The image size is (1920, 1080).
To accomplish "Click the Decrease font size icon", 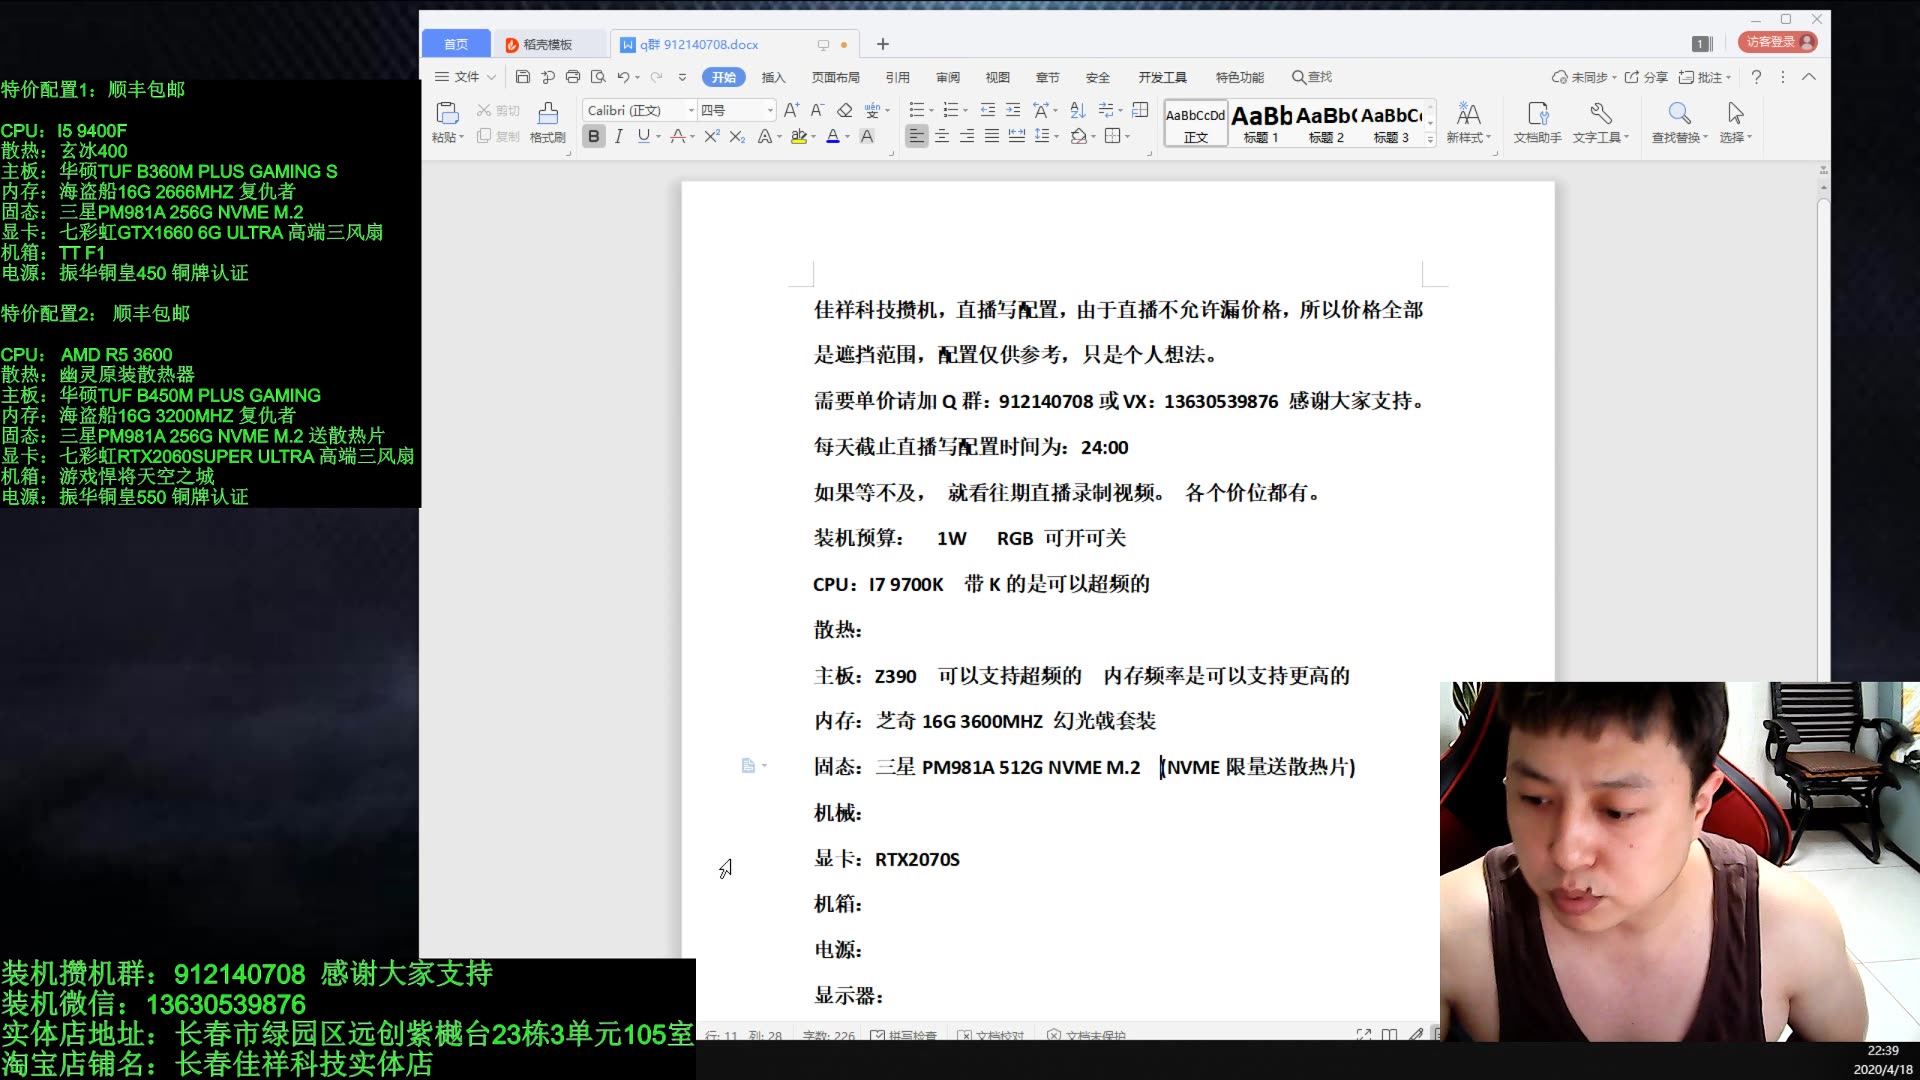I will pyautogui.click(x=817, y=110).
